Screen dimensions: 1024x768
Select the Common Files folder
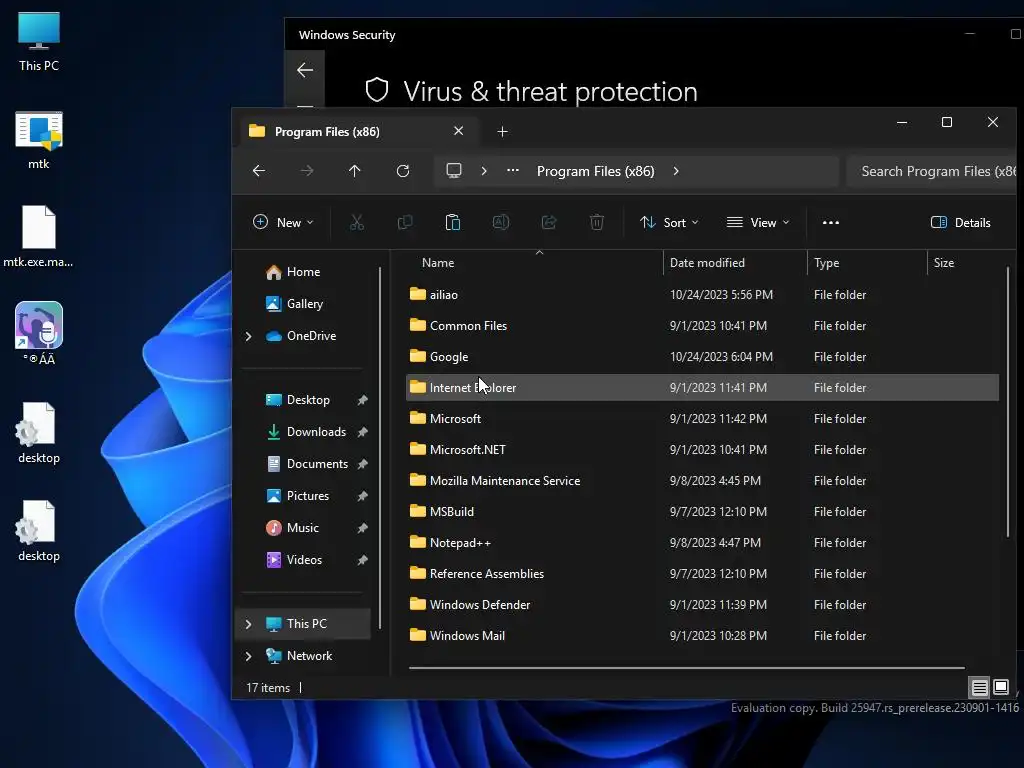[702, 325]
